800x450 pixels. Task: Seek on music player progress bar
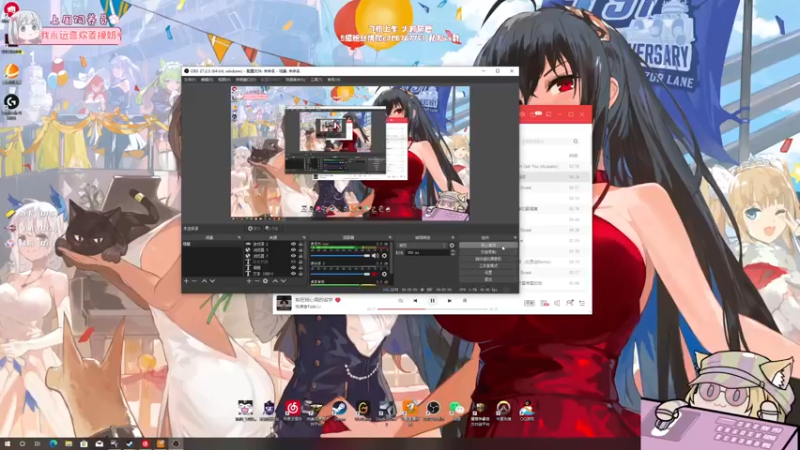(x=434, y=309)
